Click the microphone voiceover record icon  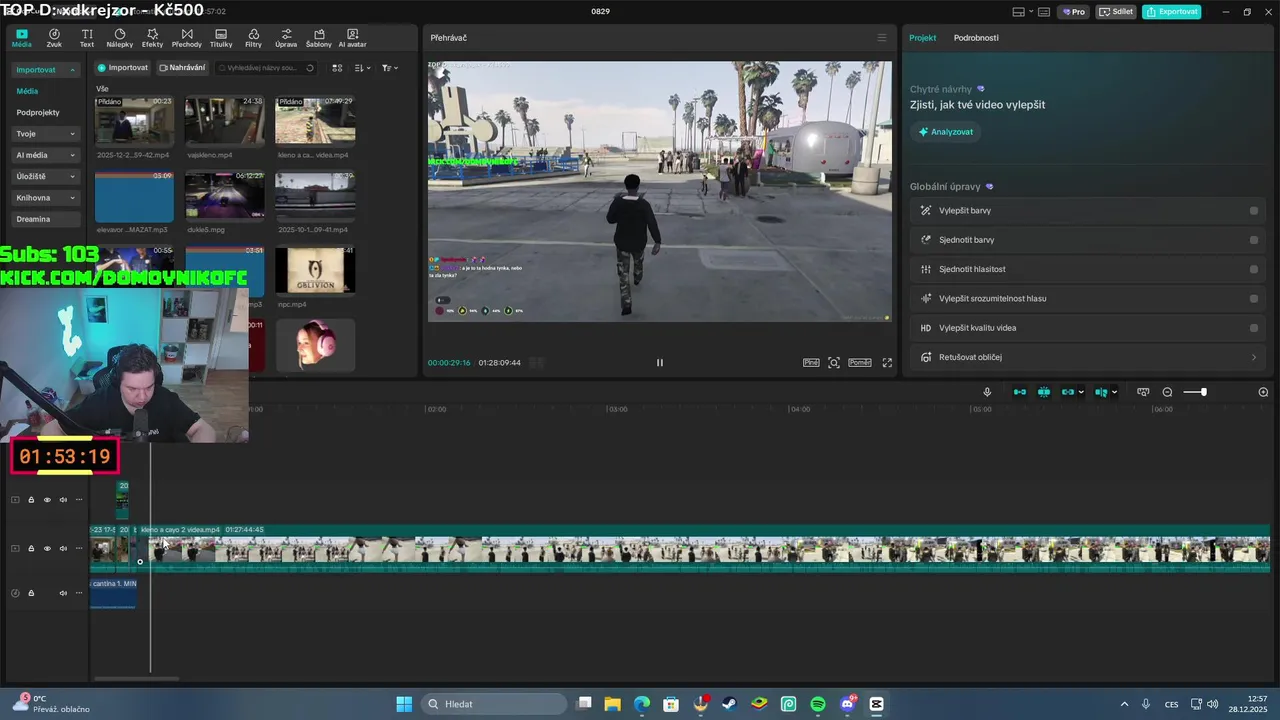pos(987,392)
